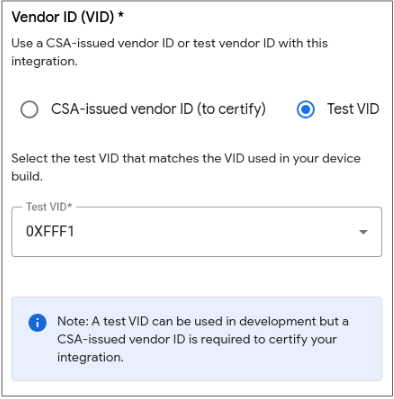This screenshot has width=394, height=399.
Task: Click empty area inside Test VID select box
Action: 213,232
